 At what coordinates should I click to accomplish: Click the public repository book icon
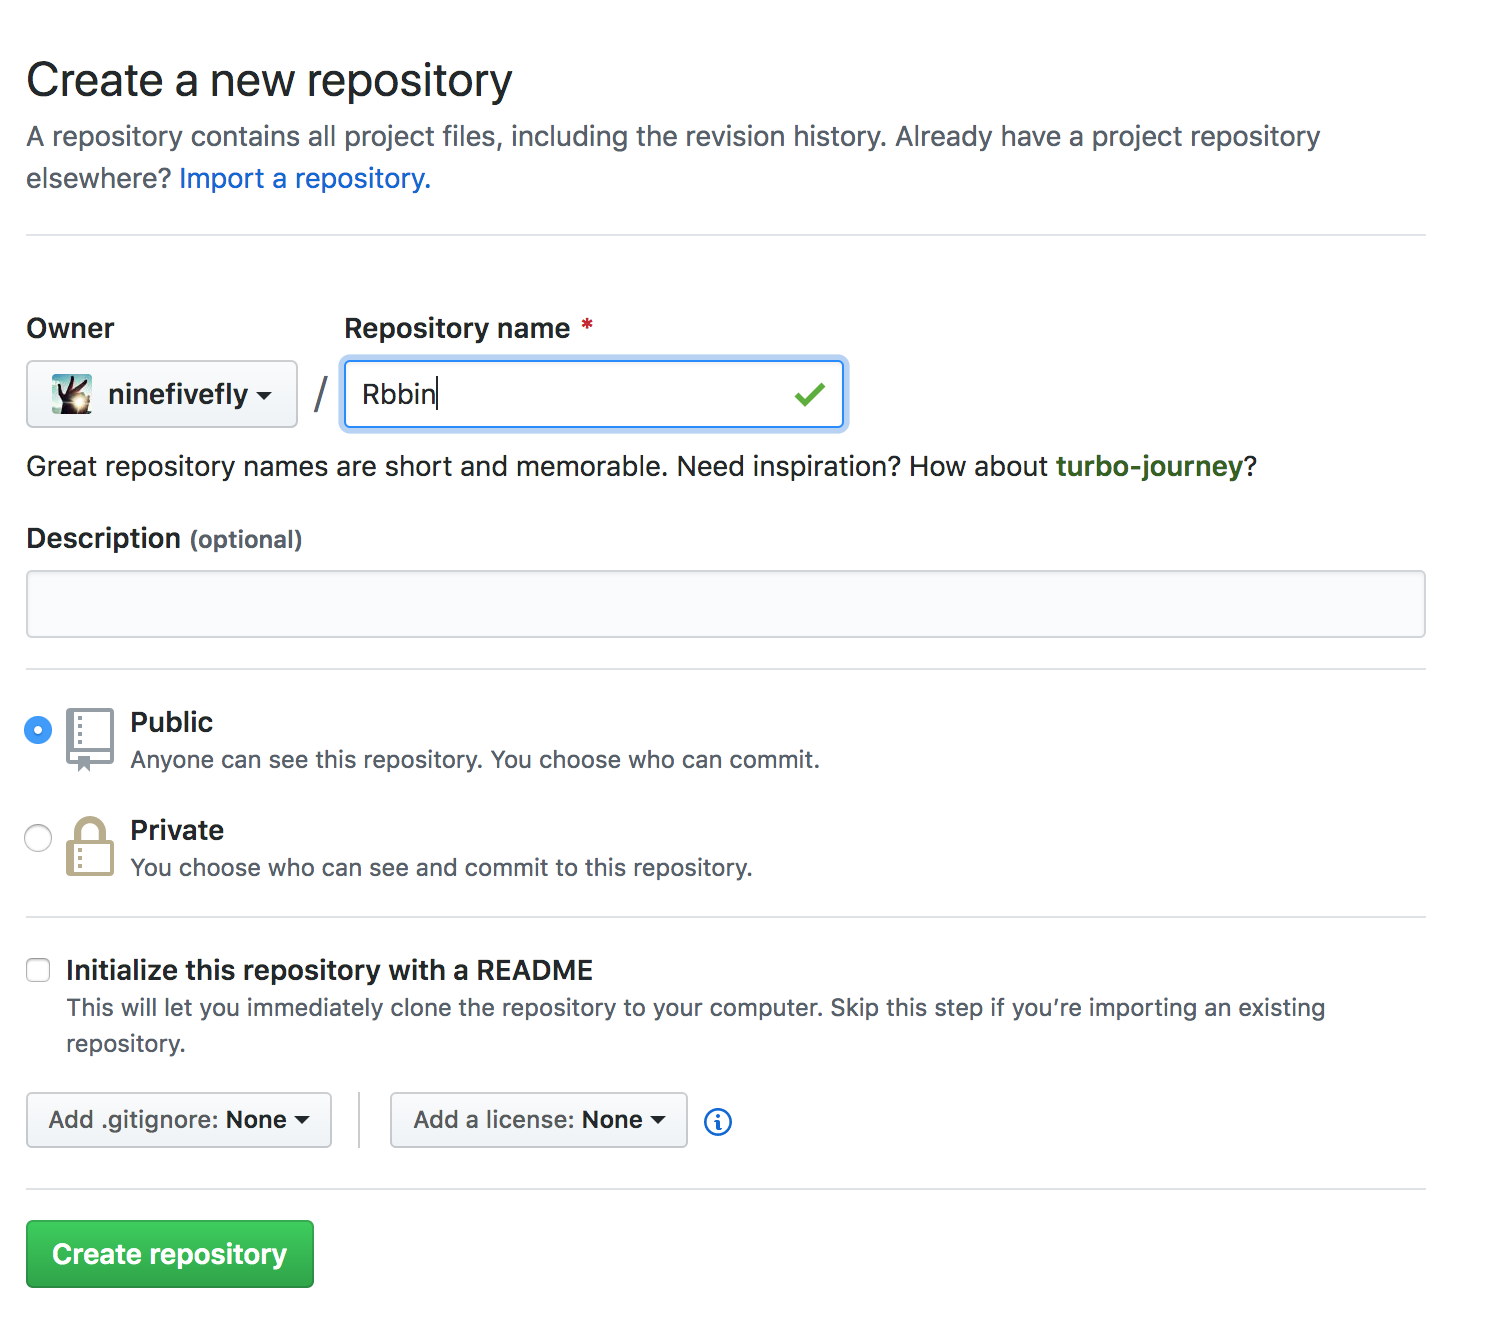pos(89,739)
